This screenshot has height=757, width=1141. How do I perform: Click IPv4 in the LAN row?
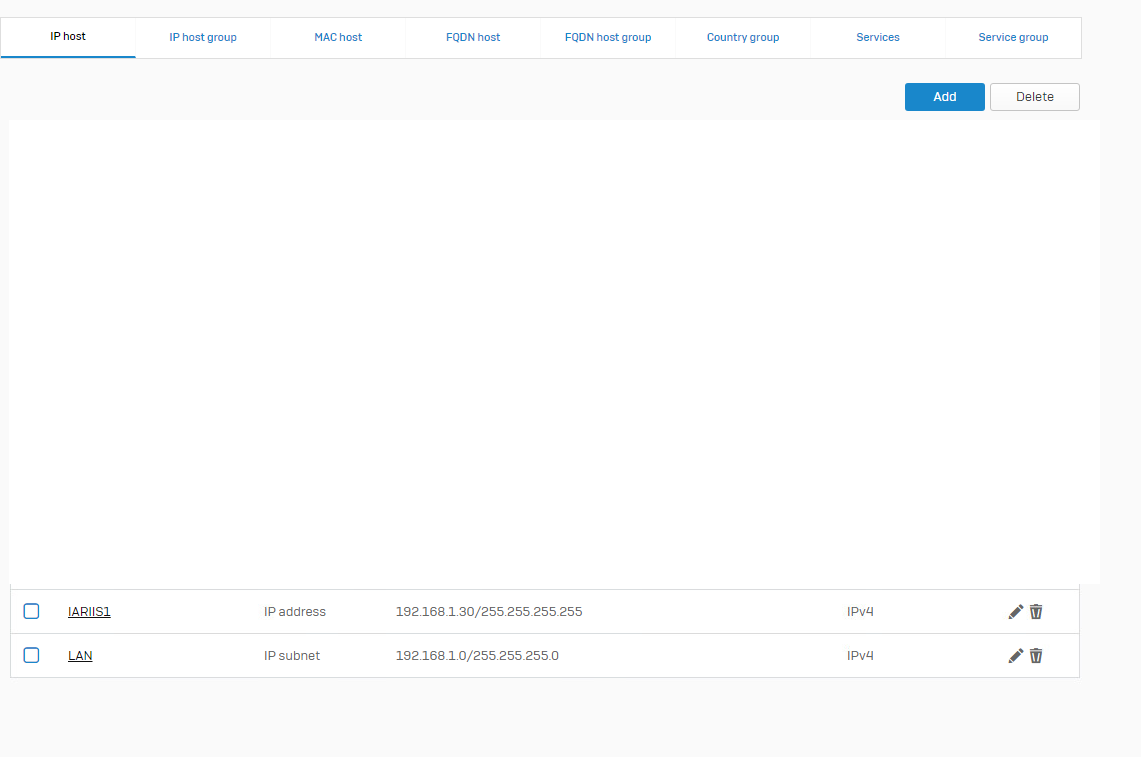click(x=860, y=656)
